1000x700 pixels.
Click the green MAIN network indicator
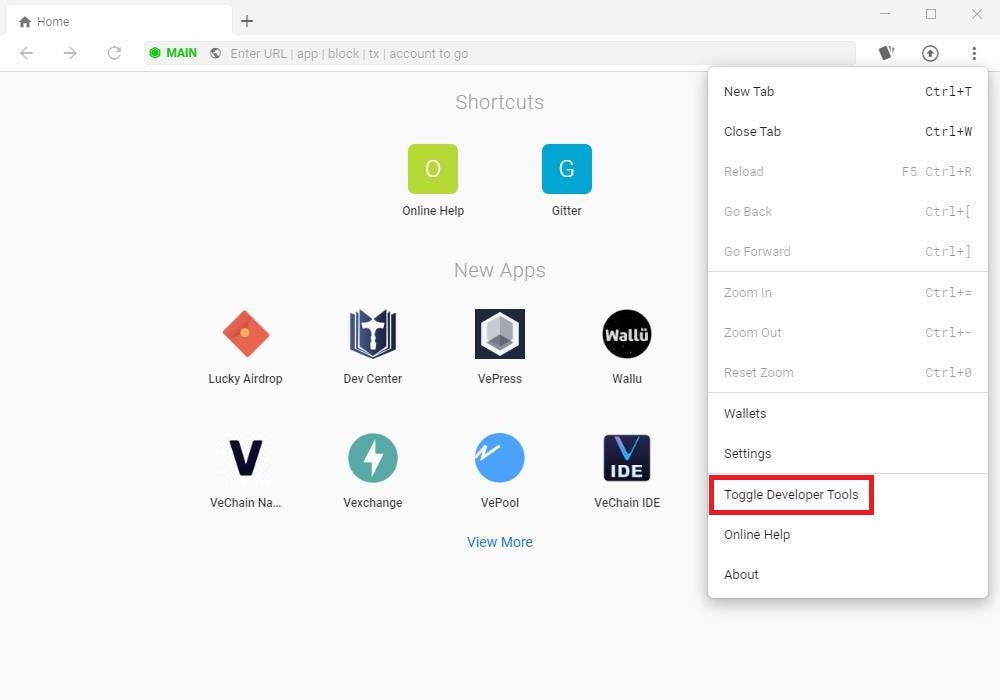[173, 53]
